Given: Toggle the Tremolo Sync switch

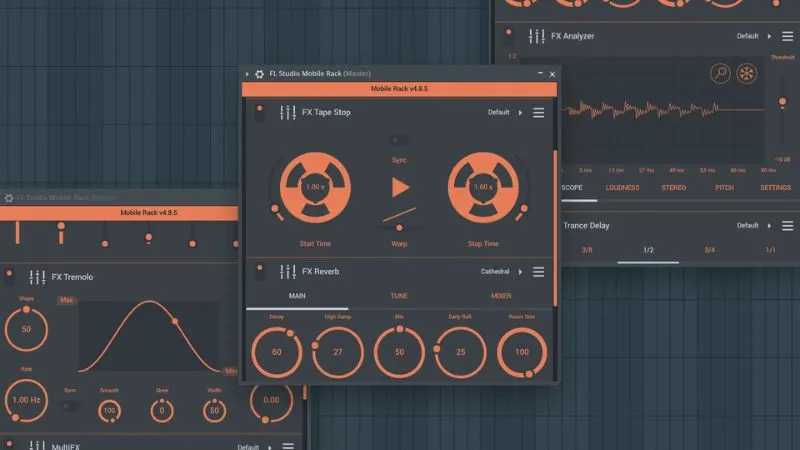Looking at the screenshot, I should coord(69,406).
